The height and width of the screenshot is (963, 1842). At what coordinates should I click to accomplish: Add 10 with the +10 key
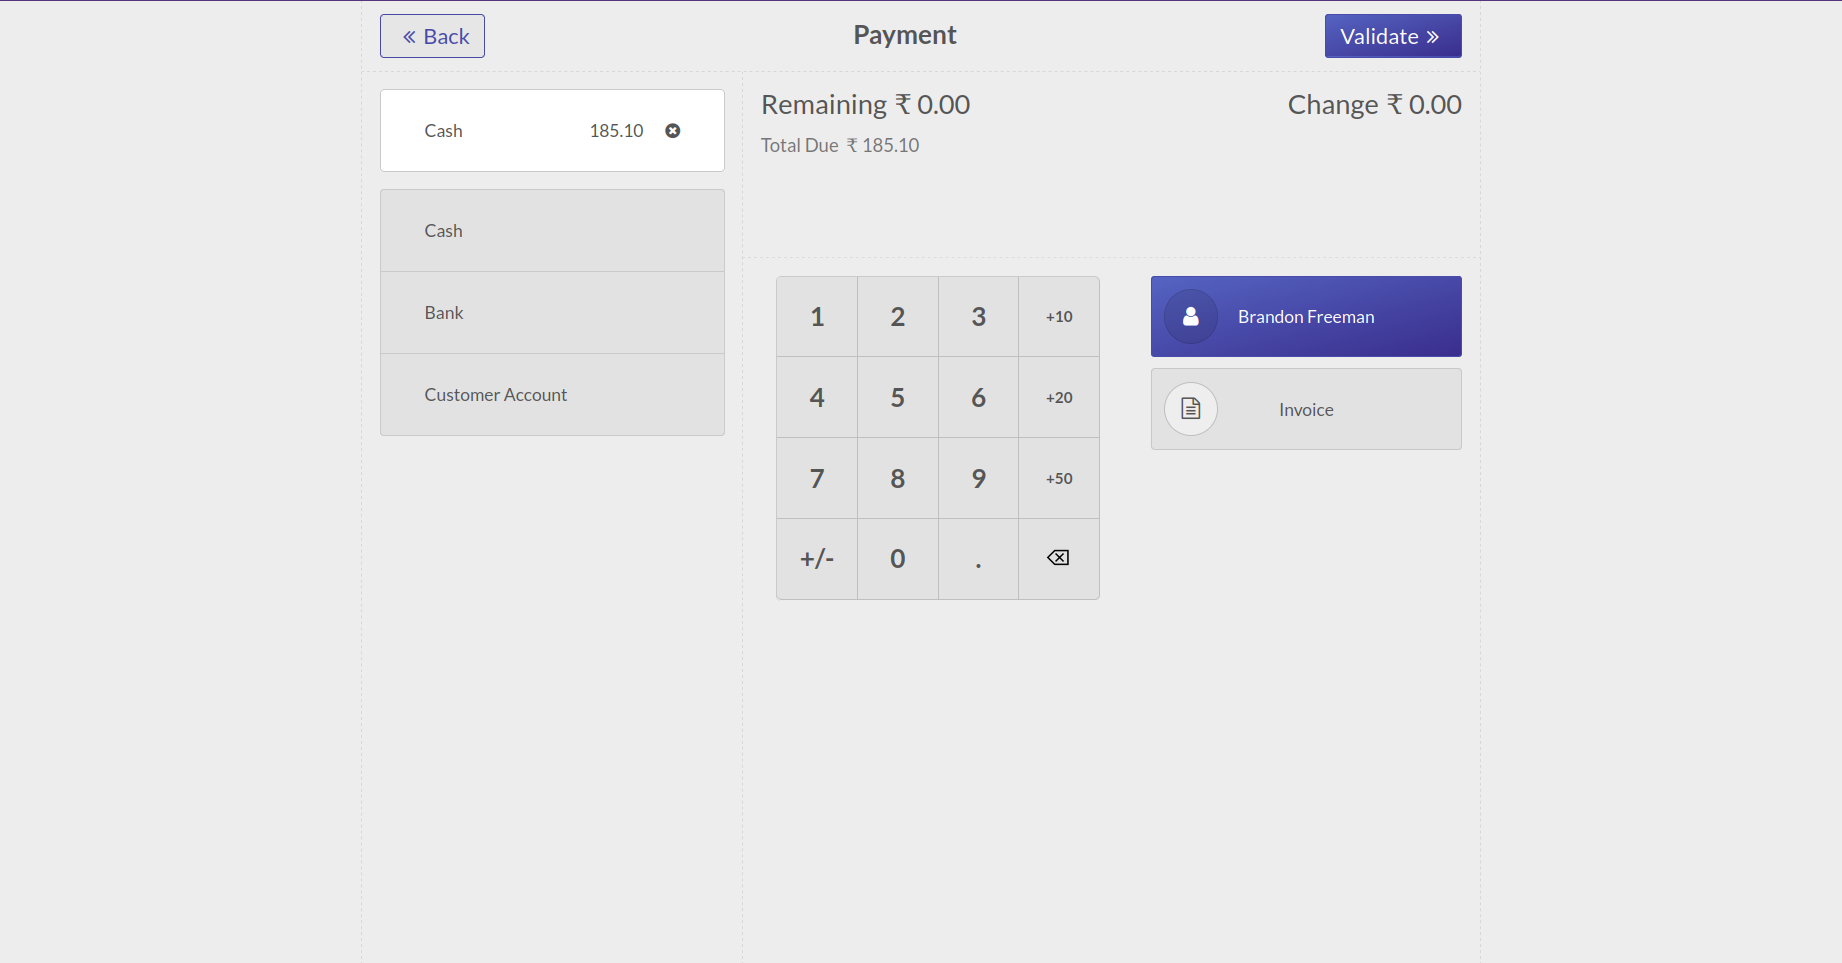(x=1059, y=316)
